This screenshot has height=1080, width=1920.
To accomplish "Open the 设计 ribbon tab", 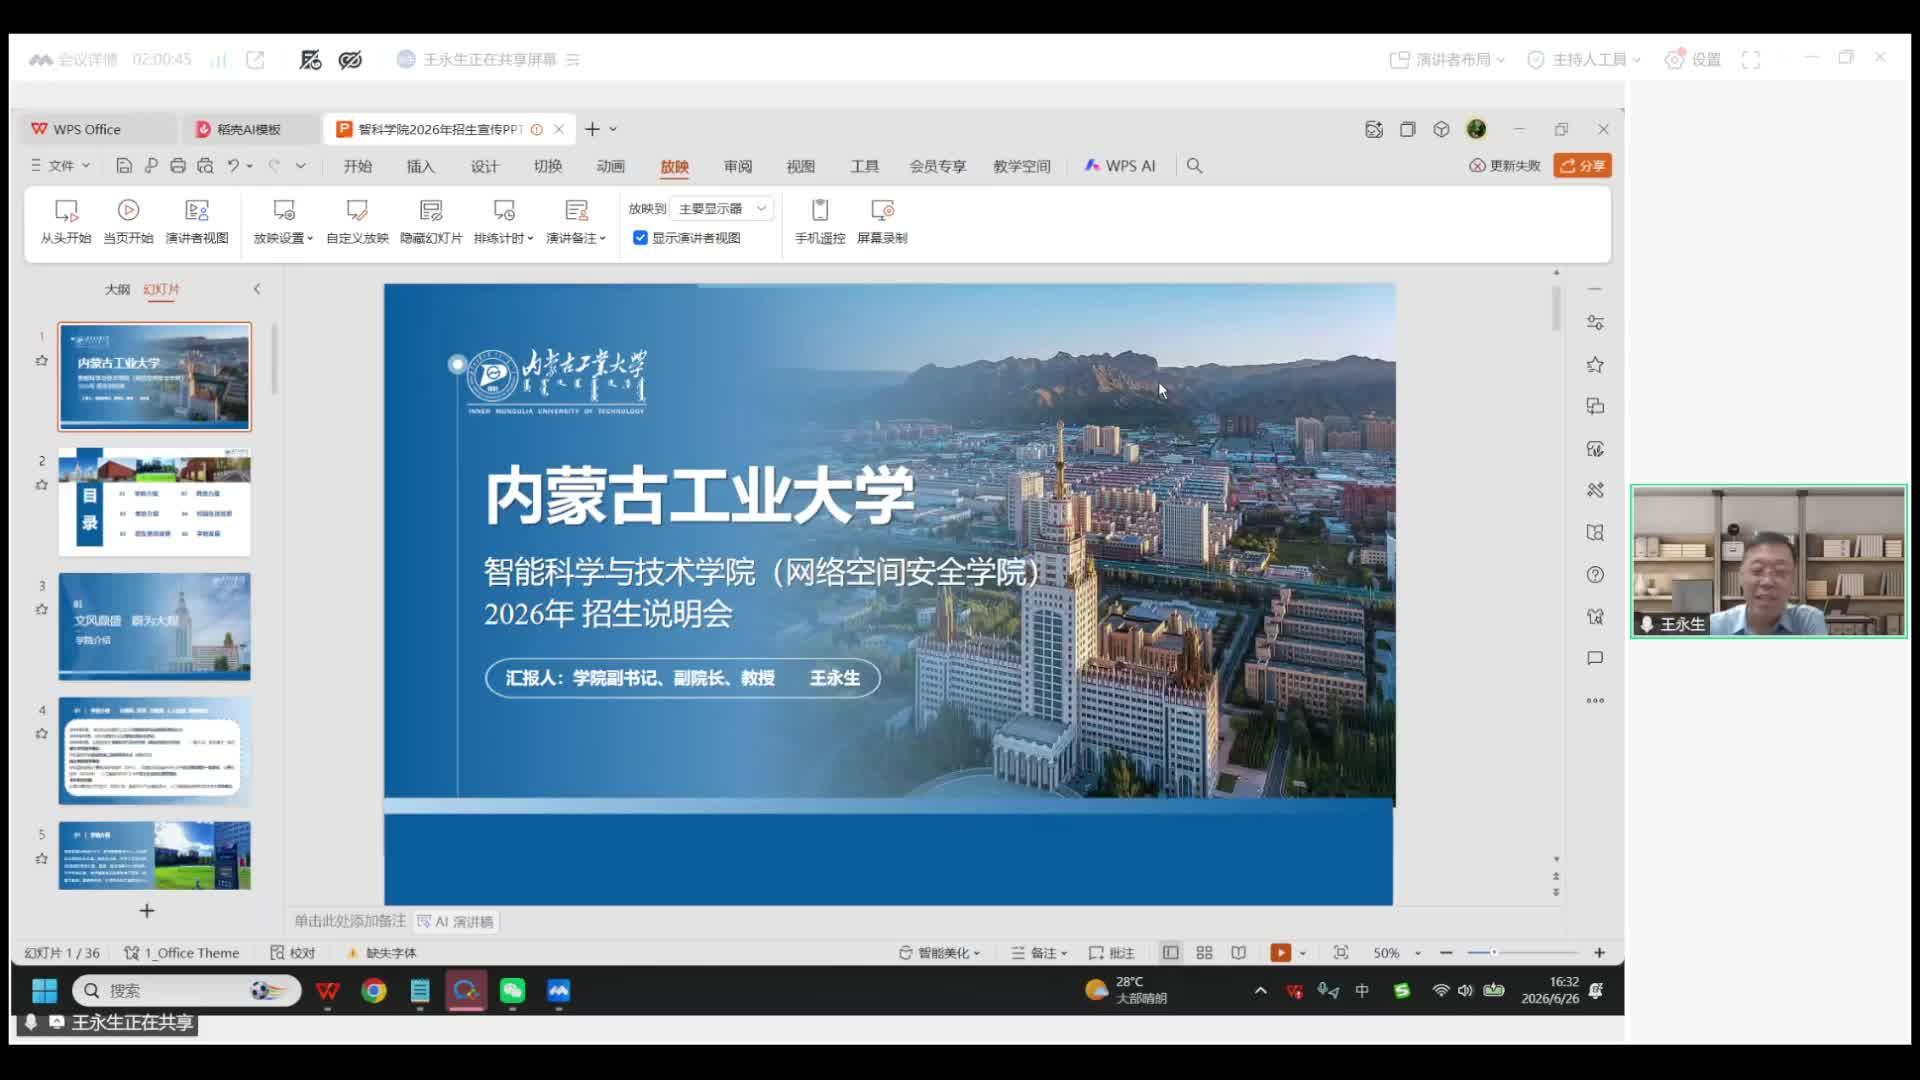I will (x=484, y=166).
